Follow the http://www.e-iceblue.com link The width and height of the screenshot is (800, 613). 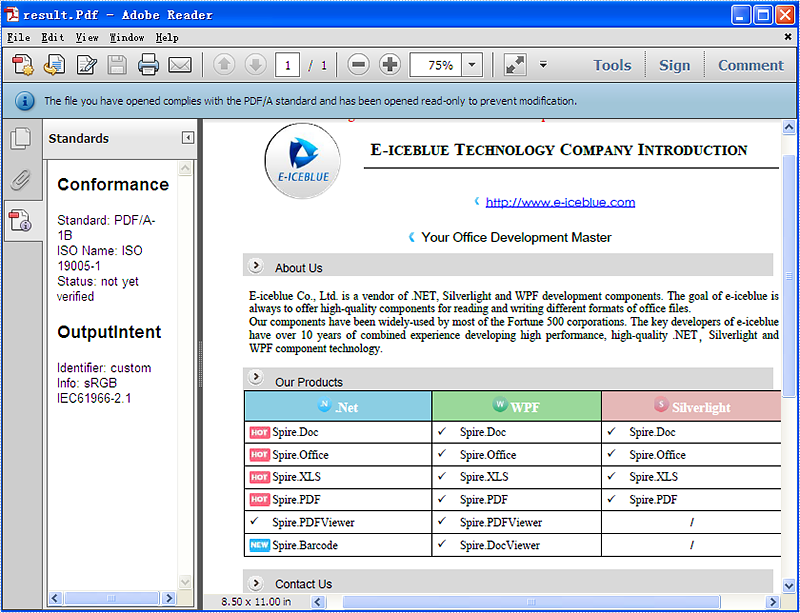pyautogui.click(x=560, y=202)
